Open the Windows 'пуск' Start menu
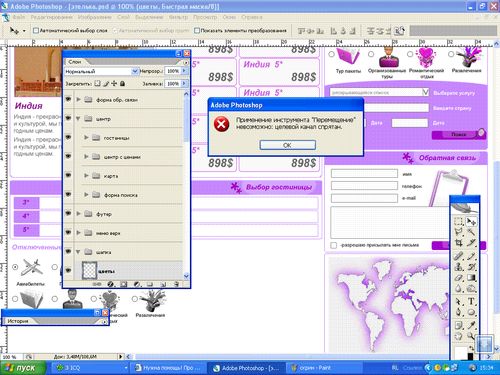 (x=22, y=368)
